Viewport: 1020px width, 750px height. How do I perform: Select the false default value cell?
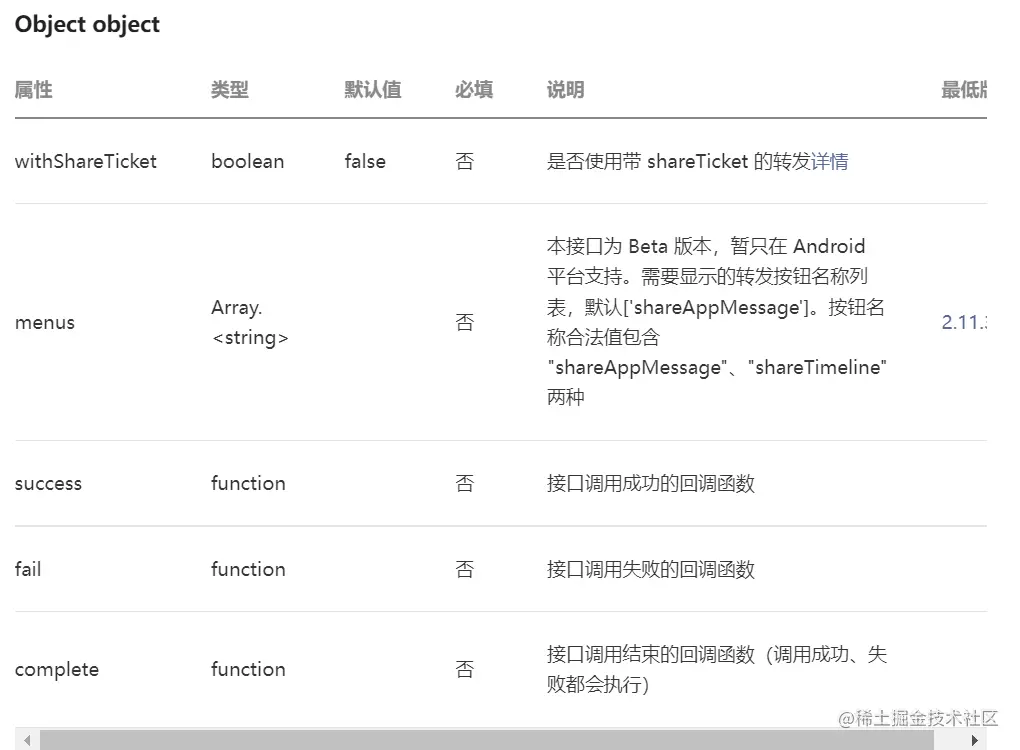tap(365, 161)
